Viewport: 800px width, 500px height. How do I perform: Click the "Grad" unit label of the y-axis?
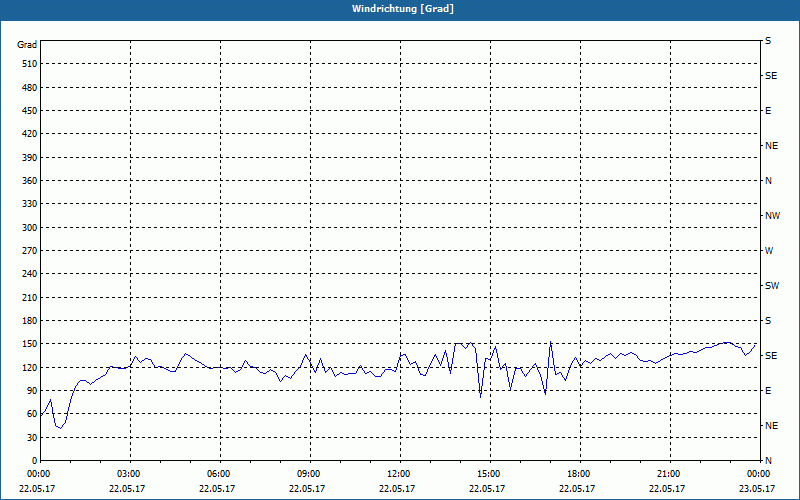pyautogui.click(x=27, y=45)
